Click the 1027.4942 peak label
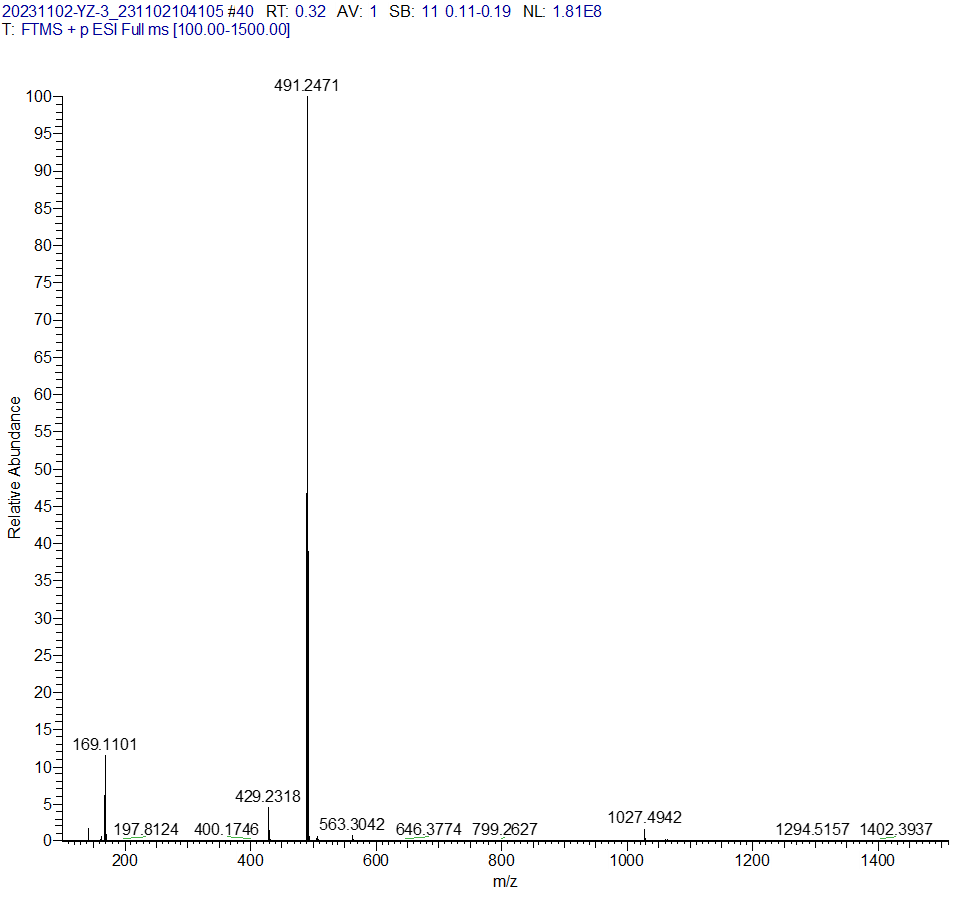Viewport: 975px width, 897px height. [x=644, y=817]
